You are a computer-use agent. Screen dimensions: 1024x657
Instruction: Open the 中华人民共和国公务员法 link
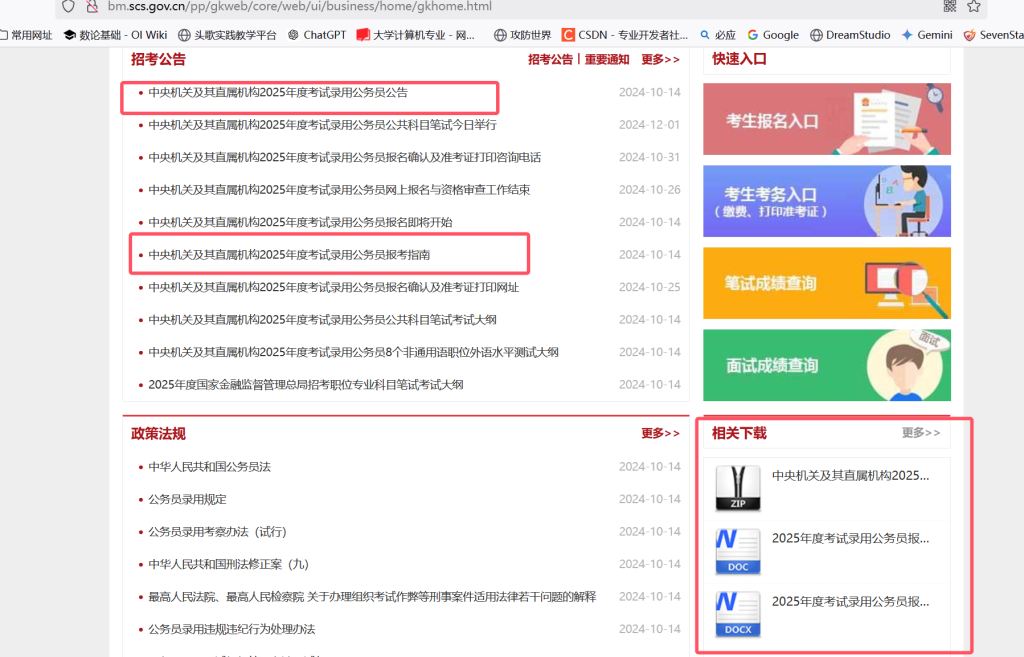click(209, 467)
